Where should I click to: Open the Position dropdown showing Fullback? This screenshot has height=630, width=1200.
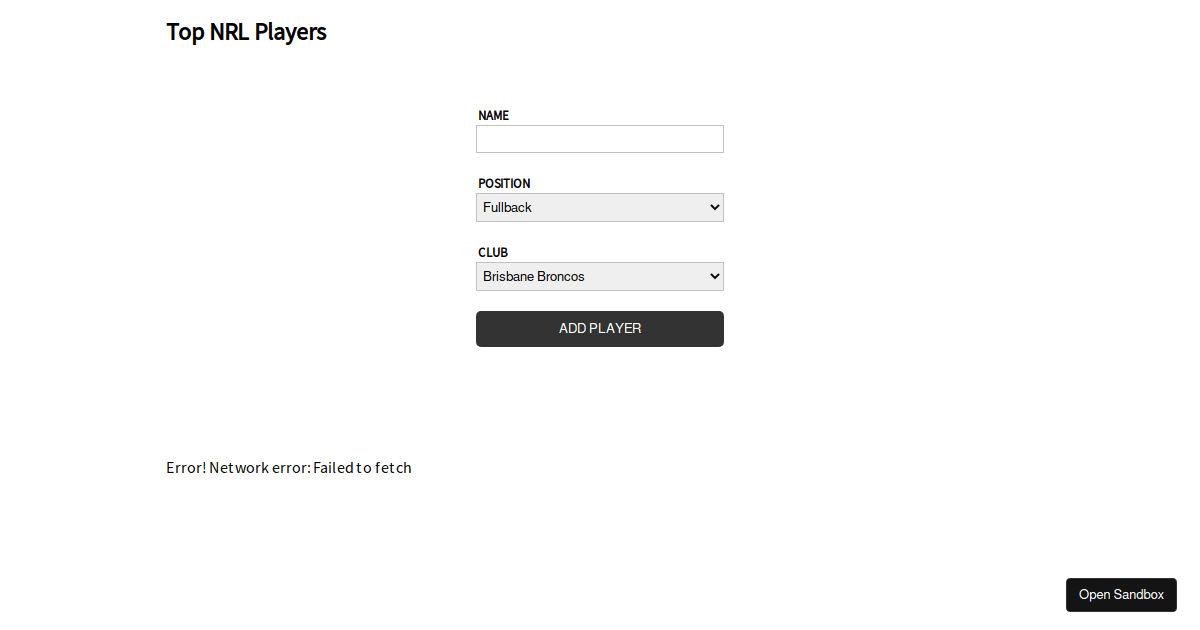tap(599, 207)
